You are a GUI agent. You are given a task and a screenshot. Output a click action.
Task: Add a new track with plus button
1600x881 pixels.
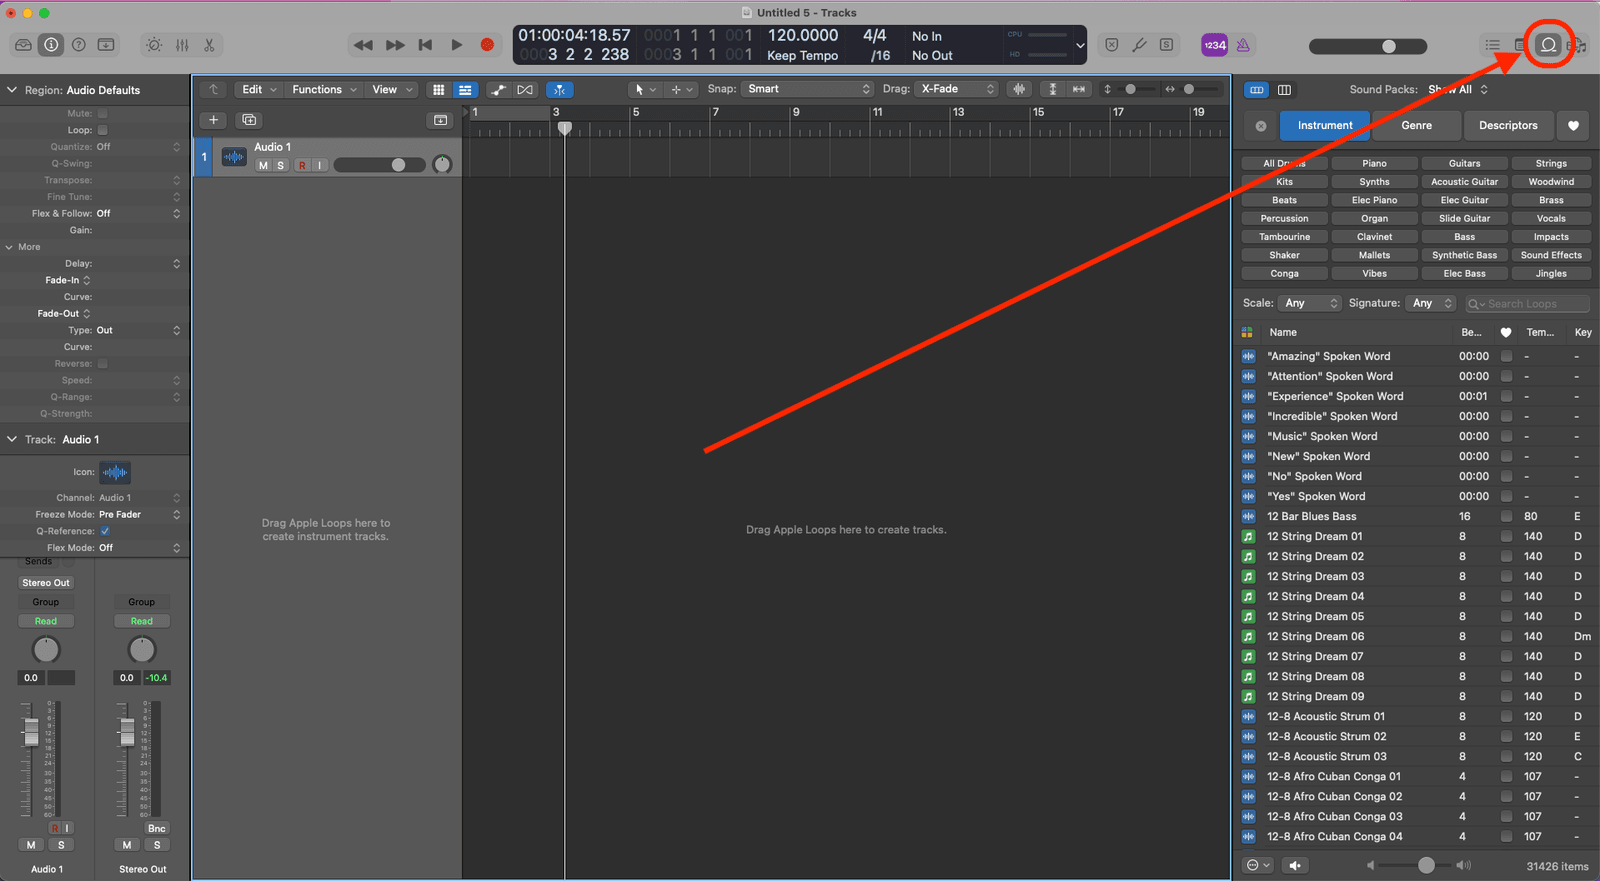[x=213, y=120]
